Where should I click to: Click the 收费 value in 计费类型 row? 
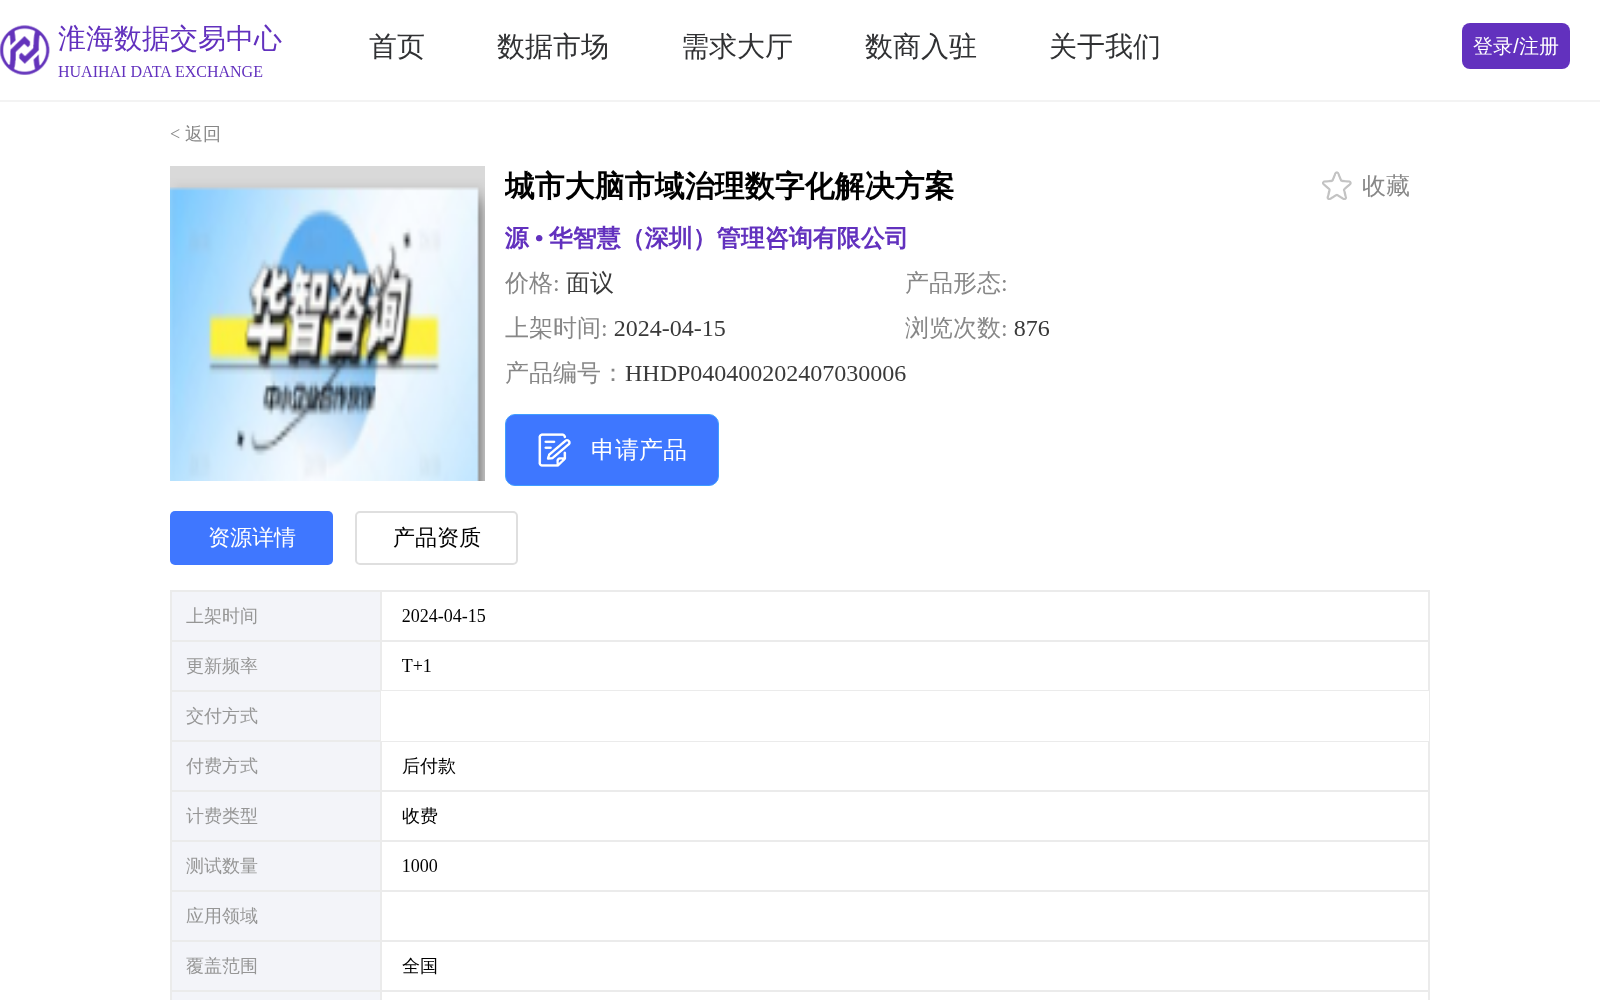pyautogui.click(x=420, y=816)
